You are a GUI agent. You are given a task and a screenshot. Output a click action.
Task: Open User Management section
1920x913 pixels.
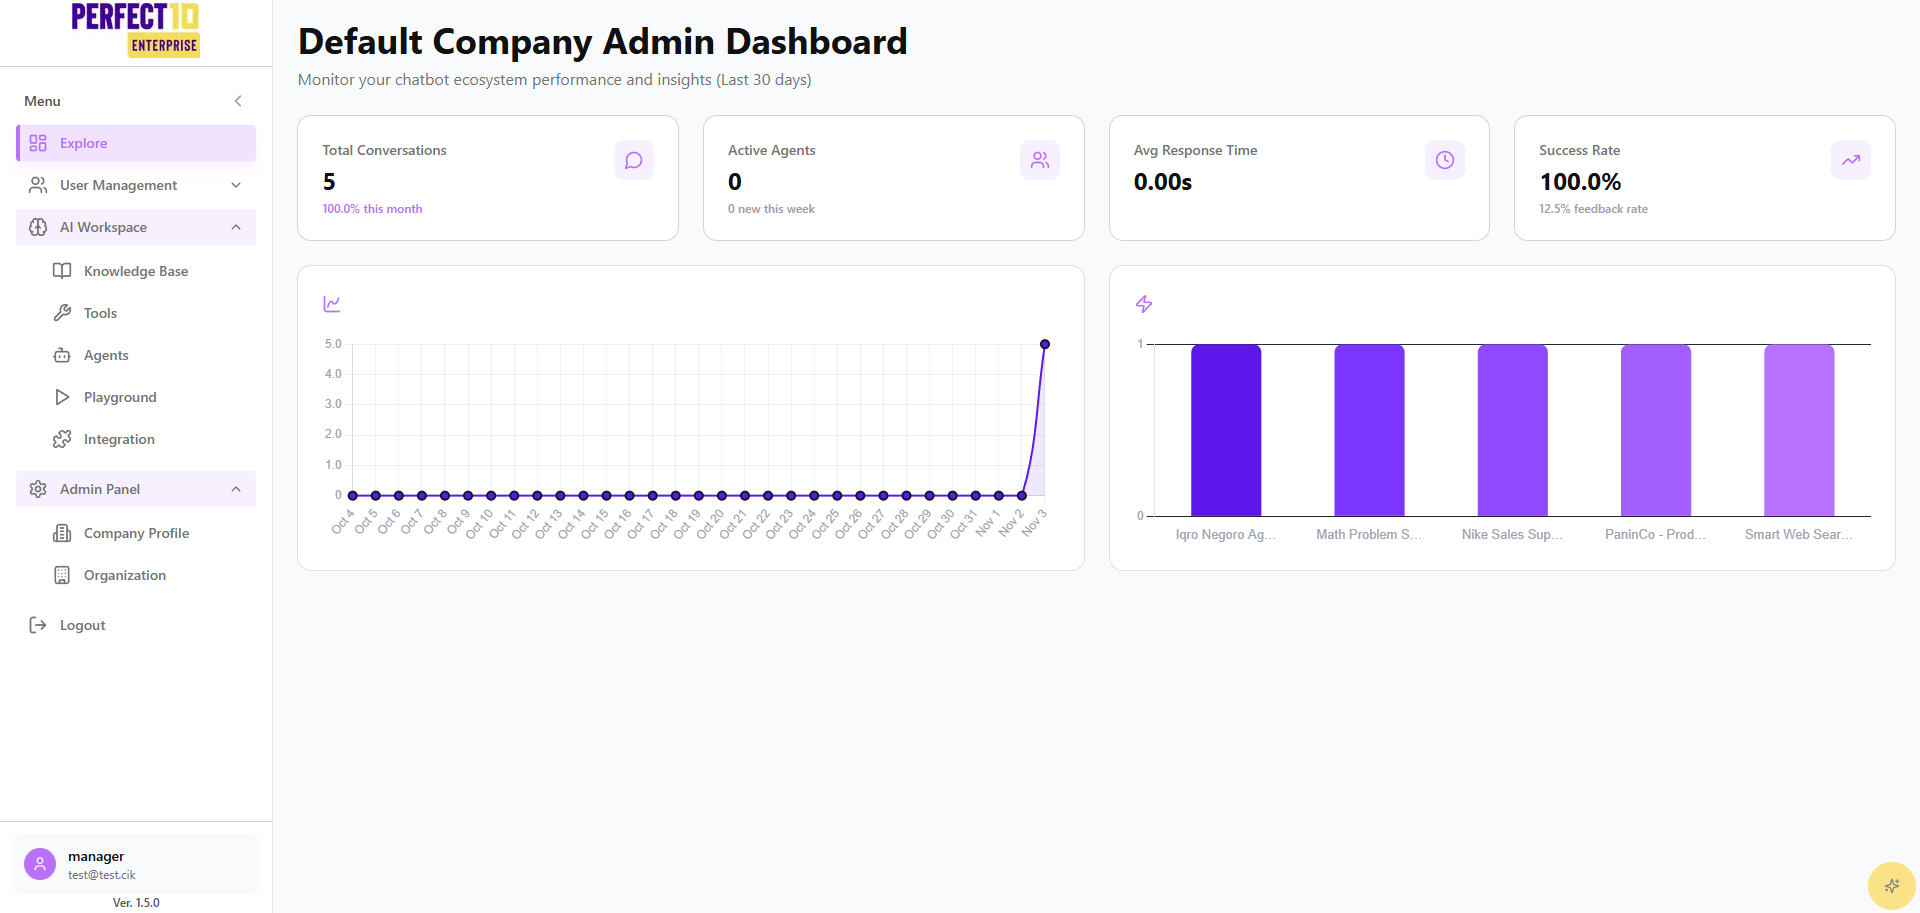pos(136,185)
